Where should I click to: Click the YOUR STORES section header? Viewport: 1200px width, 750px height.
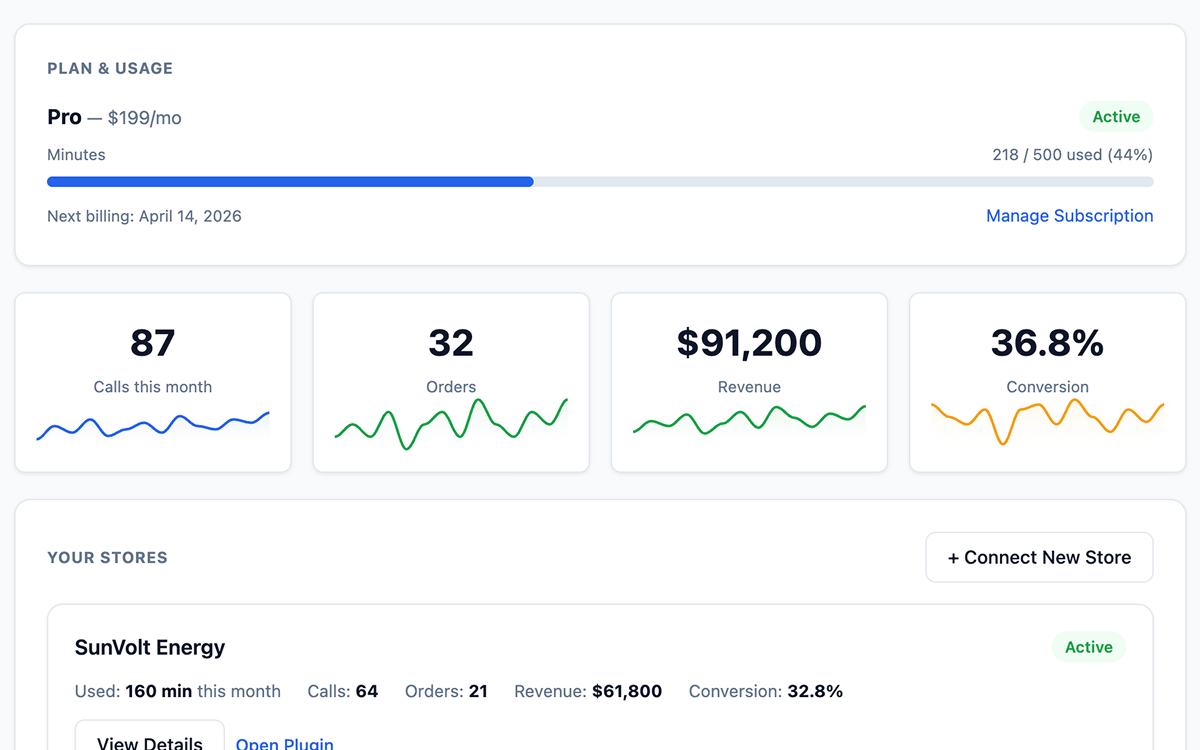[x=107, y=557]
